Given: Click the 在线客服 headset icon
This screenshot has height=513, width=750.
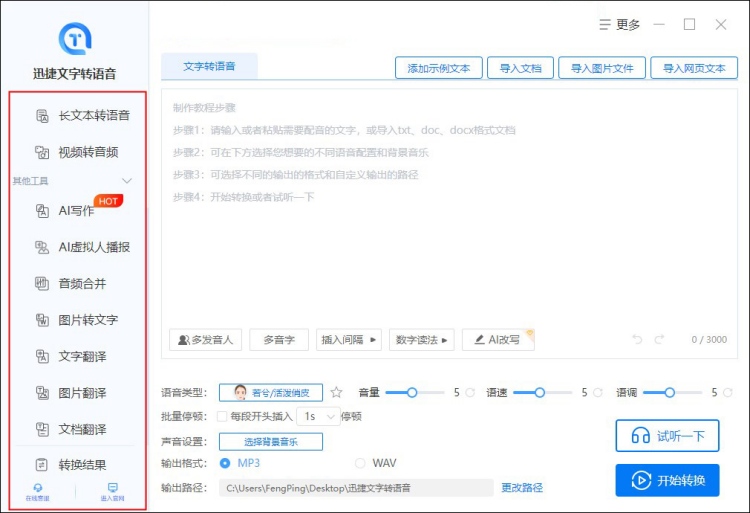Looking at the screenshot, I should point(38,488).
